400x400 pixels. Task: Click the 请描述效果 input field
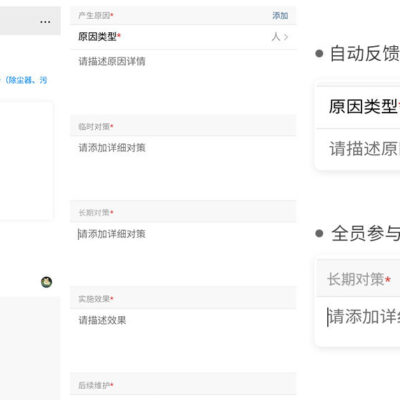183,340
